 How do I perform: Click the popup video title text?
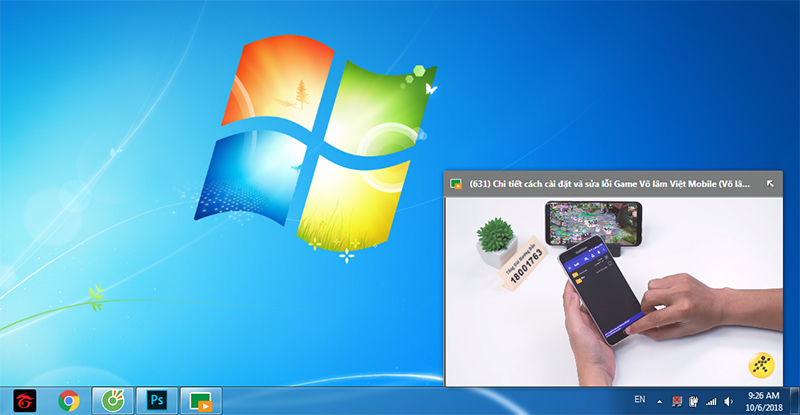[610, 184]
